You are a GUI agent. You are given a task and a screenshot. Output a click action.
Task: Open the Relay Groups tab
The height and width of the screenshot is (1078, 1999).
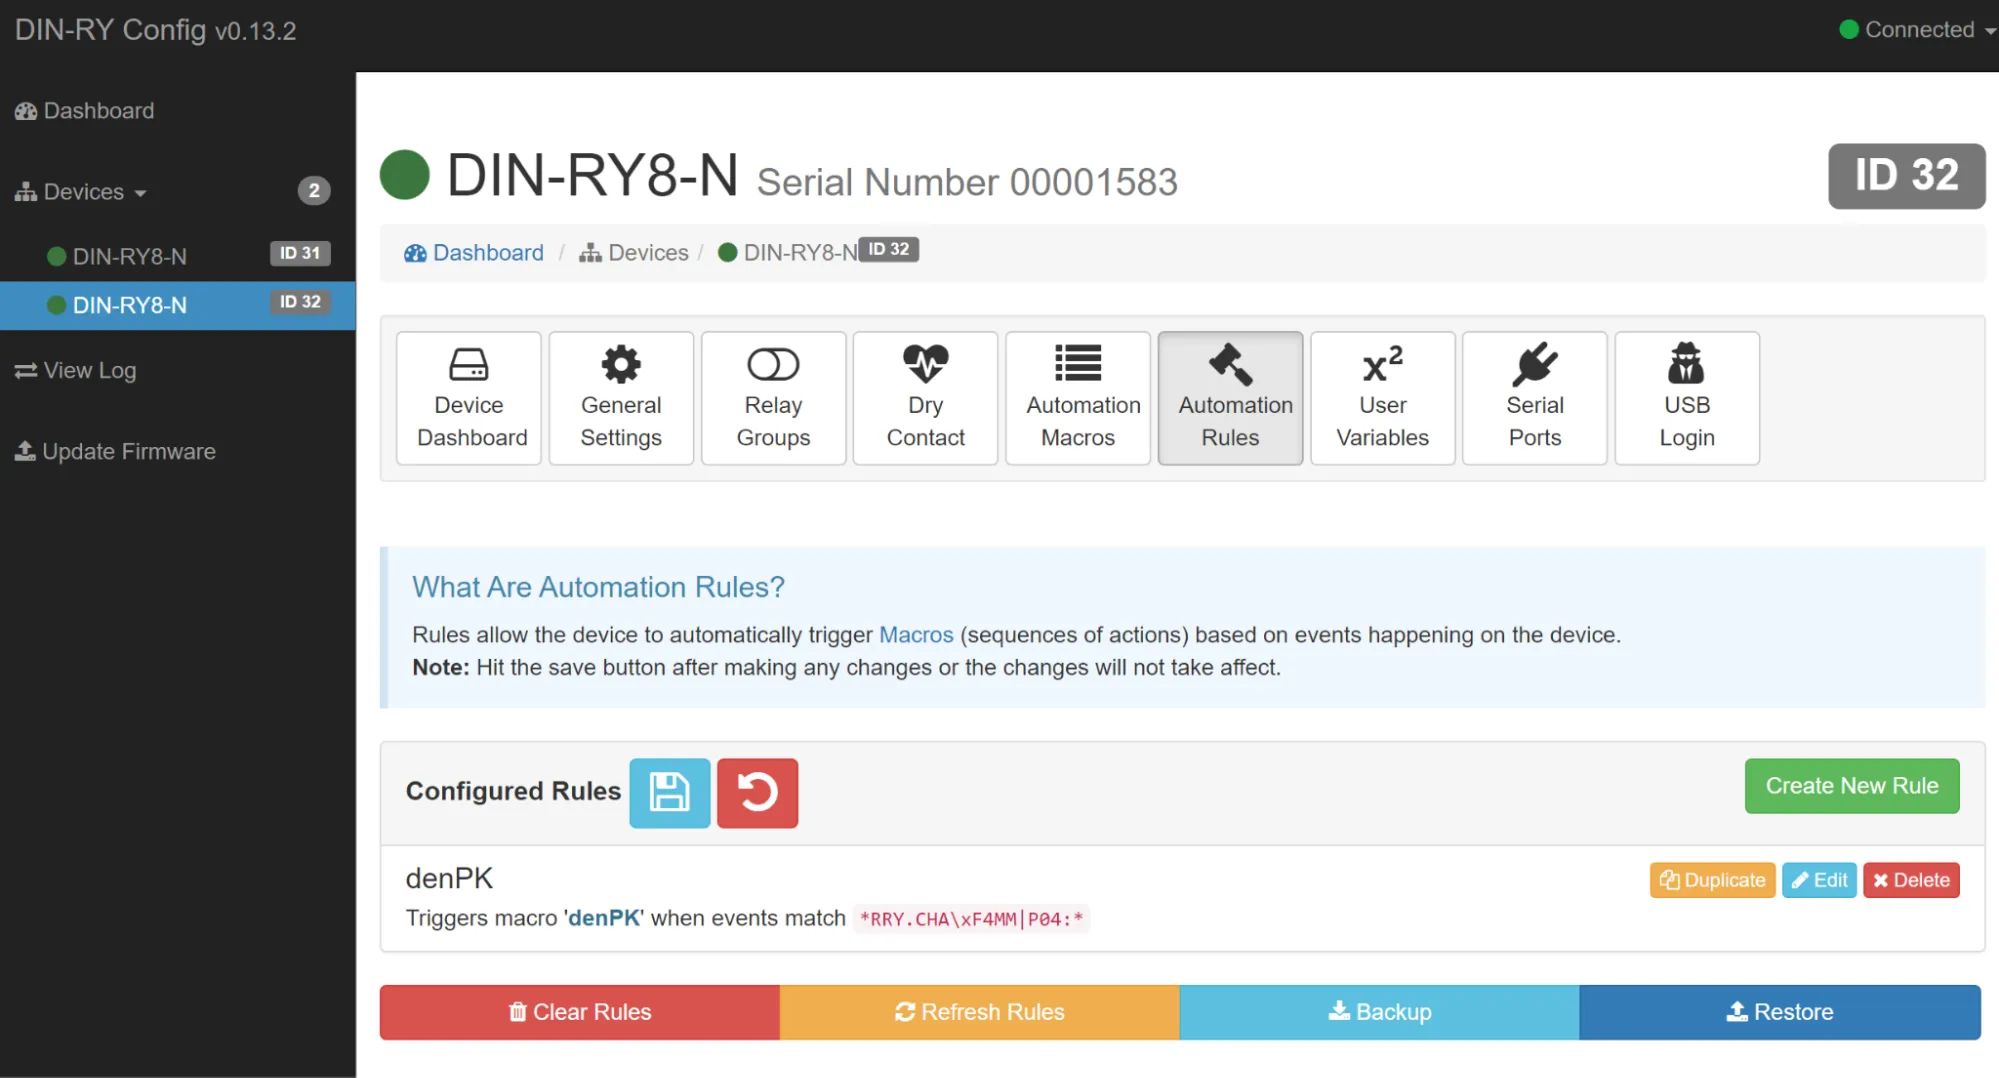point(773,398)
